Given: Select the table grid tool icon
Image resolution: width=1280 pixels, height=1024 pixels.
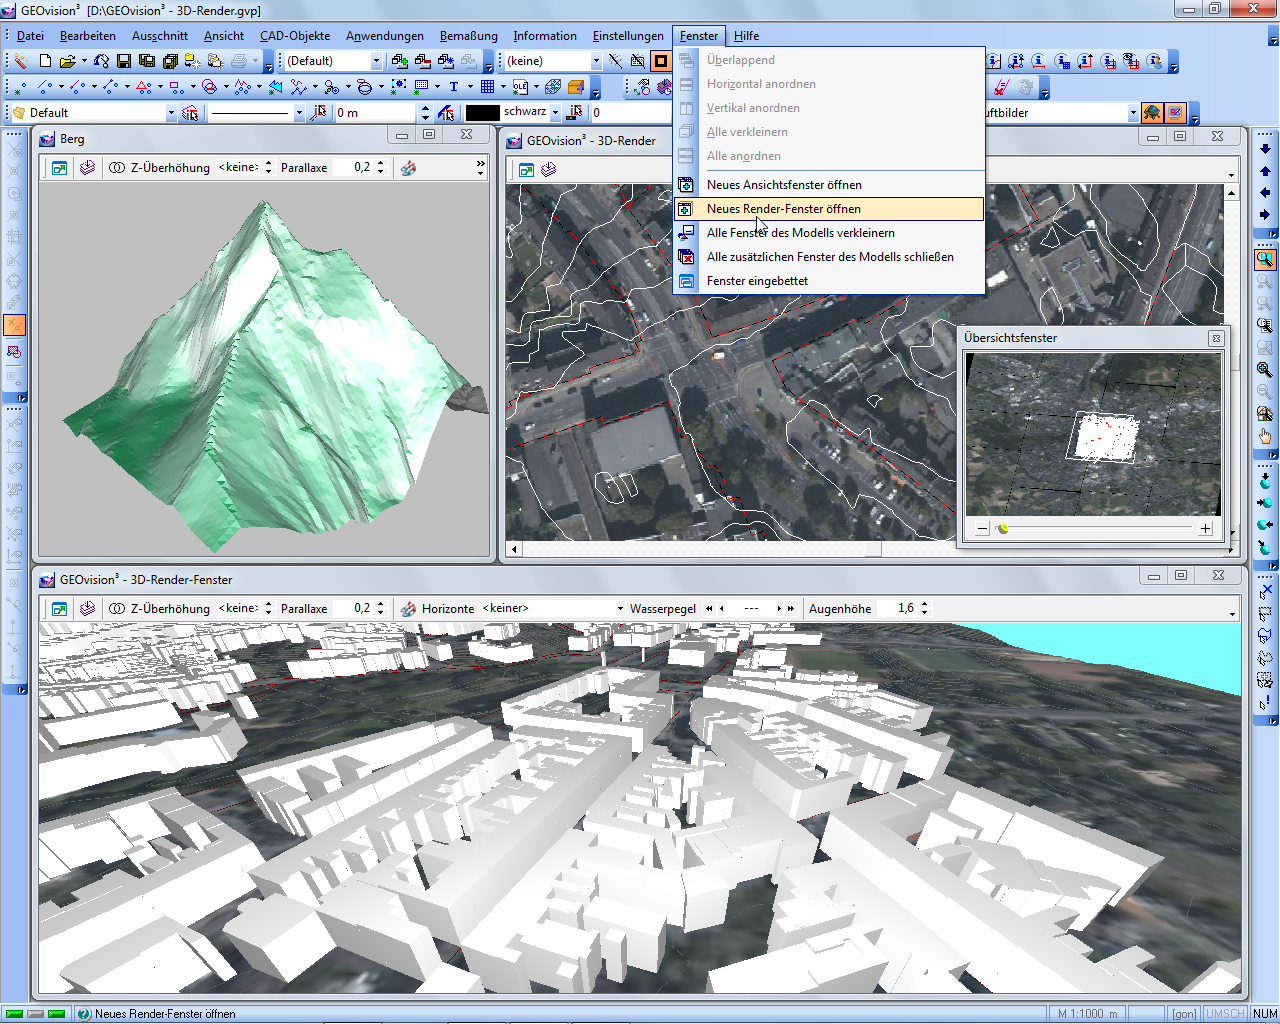Looking at the screenshot, I should [x=487, y=87].
